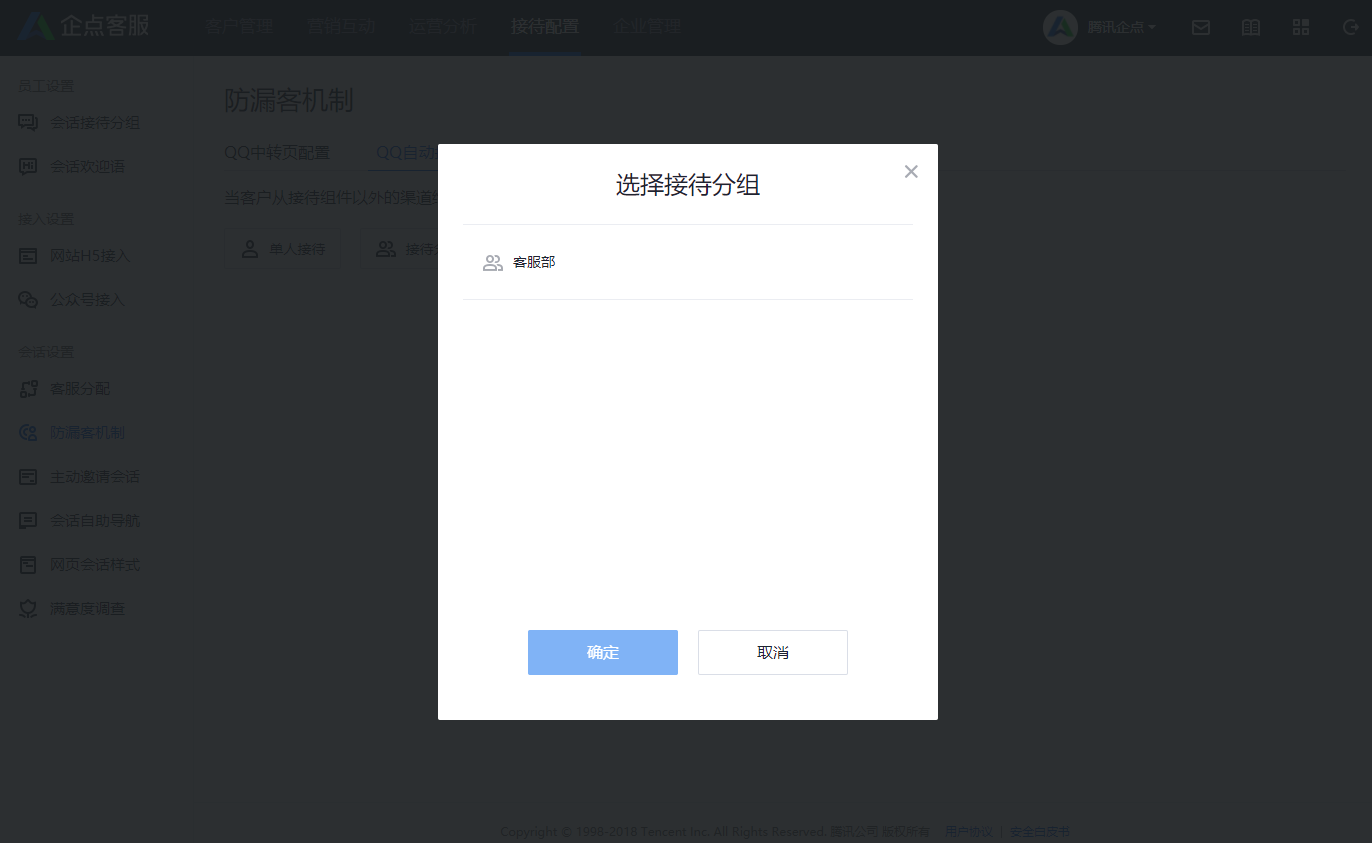Open 会话接待分组 in the sidebar
Image resolution: width=1372 pixels, height=843 pixels.
coord(80,123)
